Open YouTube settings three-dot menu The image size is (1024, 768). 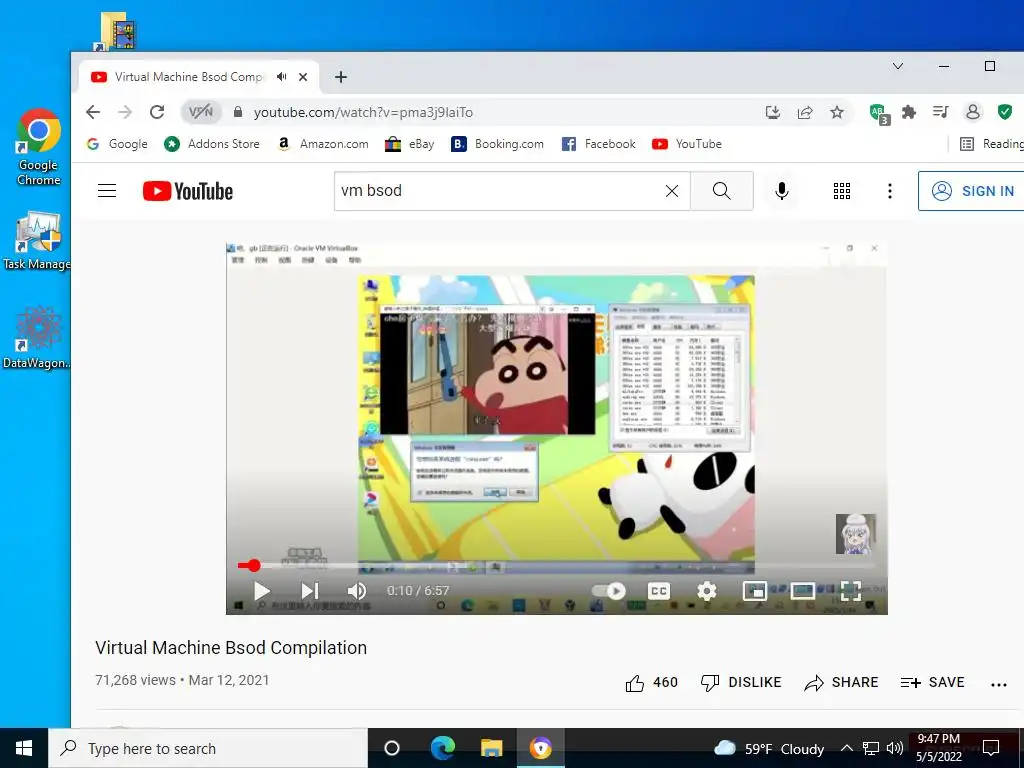pos(889,191)
